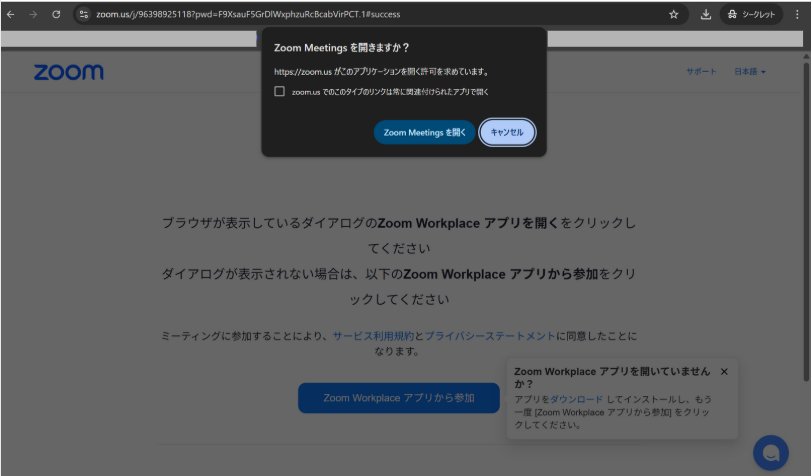Open the プライバシーステートメント link
This screenshot has height=476, width=811.
tap(490, 336)
